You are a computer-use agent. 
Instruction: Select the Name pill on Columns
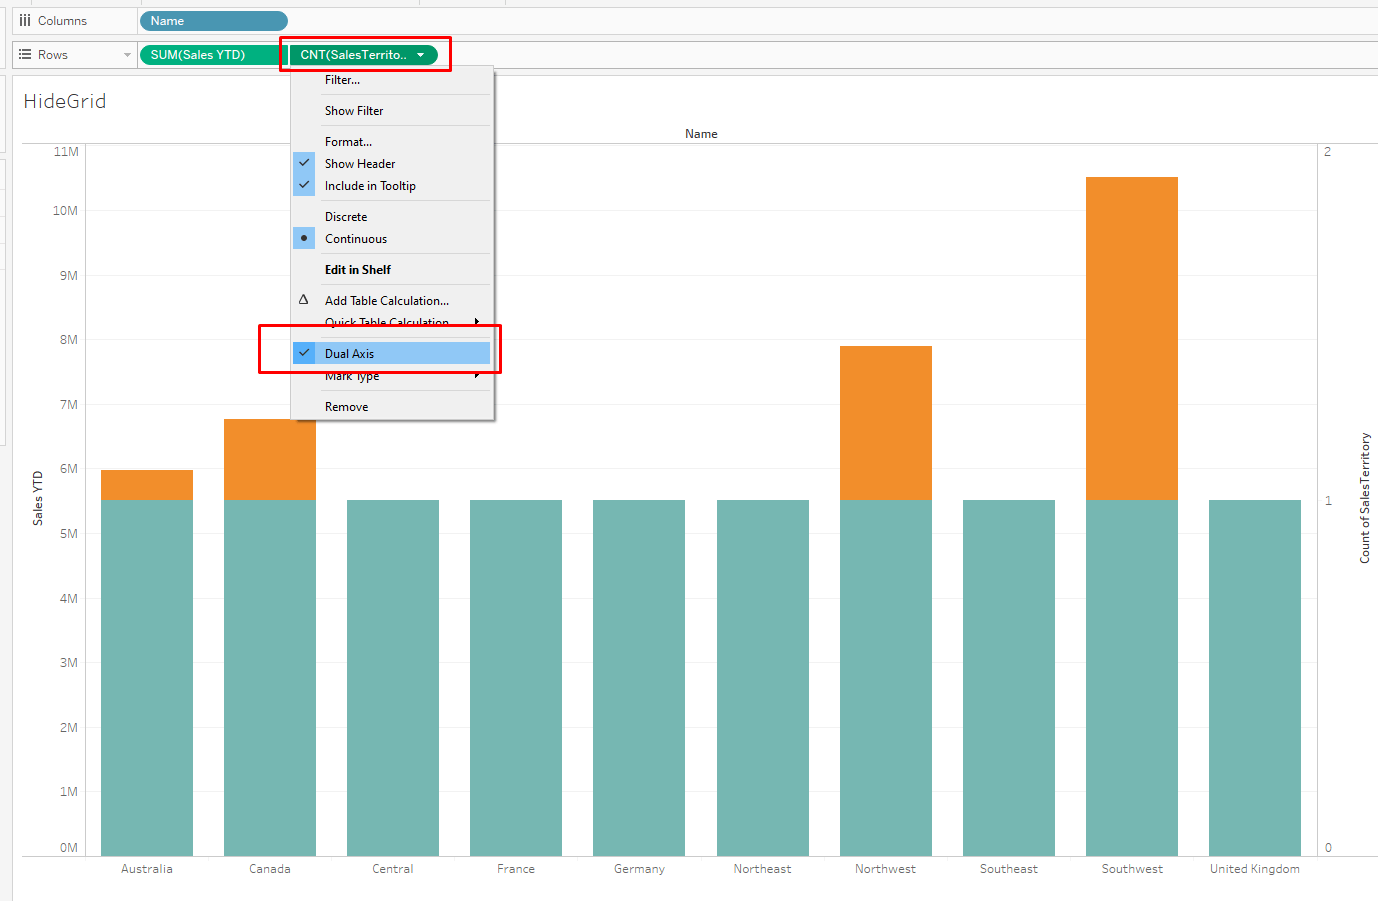213,20
